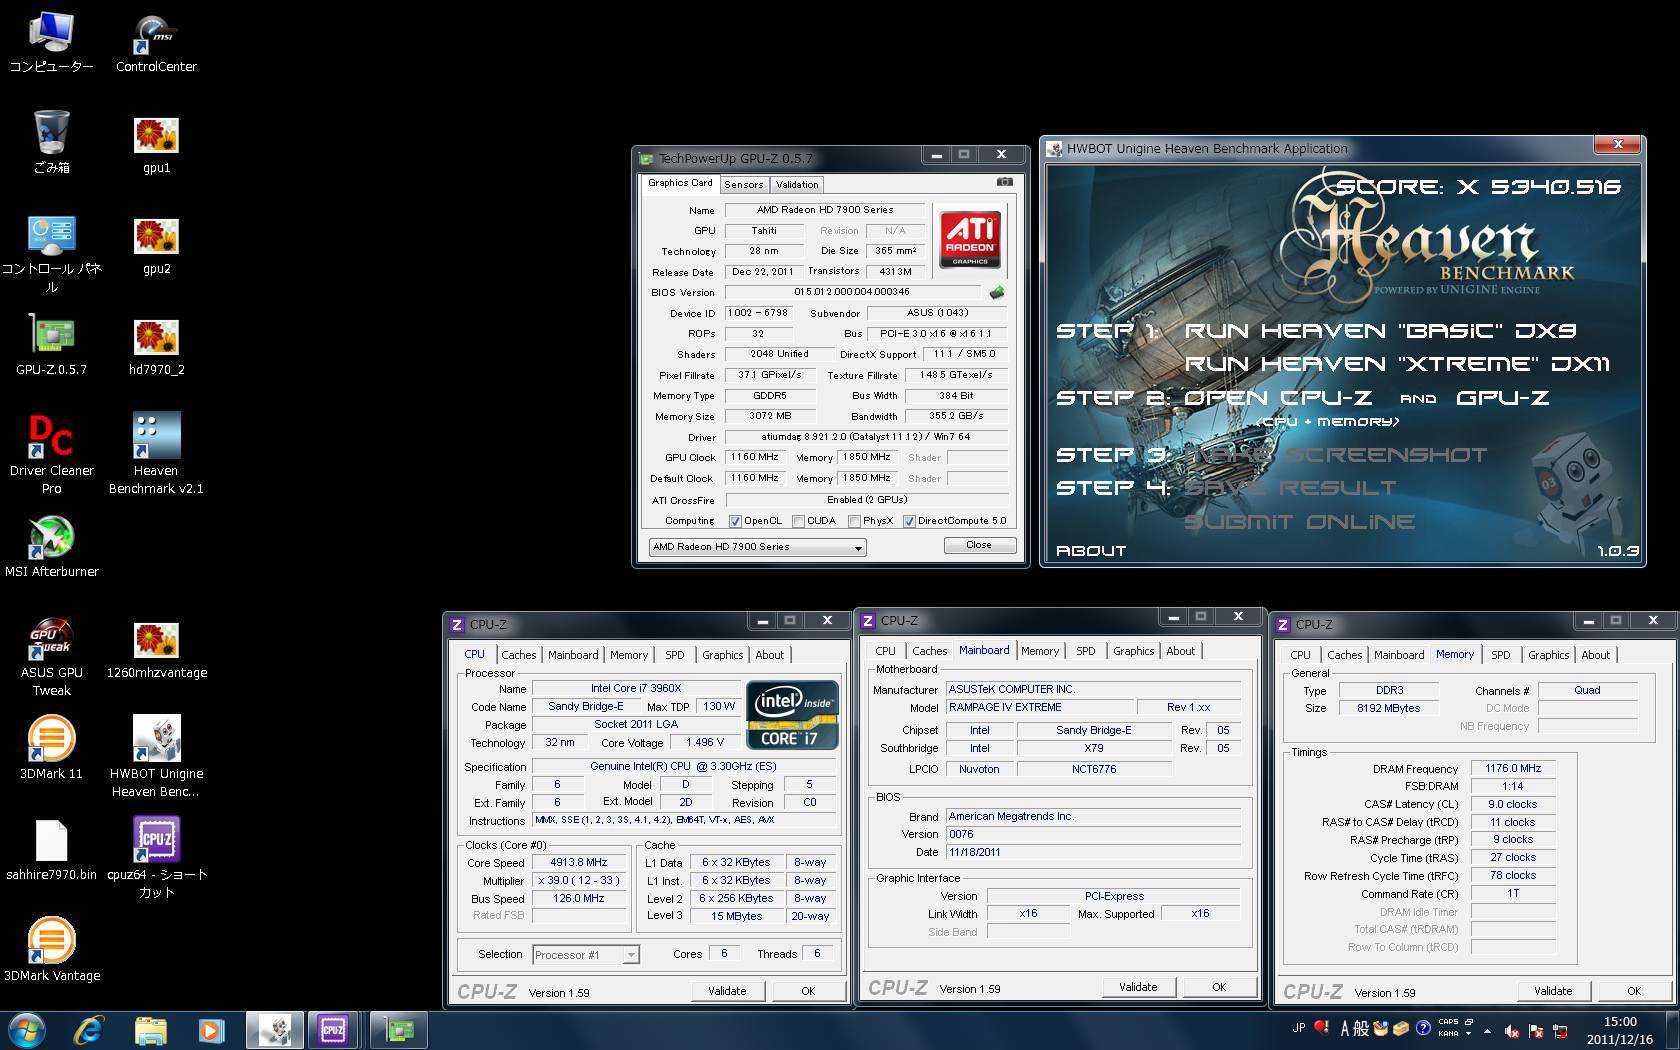The height and width of the screenshot is (1050, 1680).
Task: Switch to Sensors tab in GPU-Z
Action: (x=743, y=185)
